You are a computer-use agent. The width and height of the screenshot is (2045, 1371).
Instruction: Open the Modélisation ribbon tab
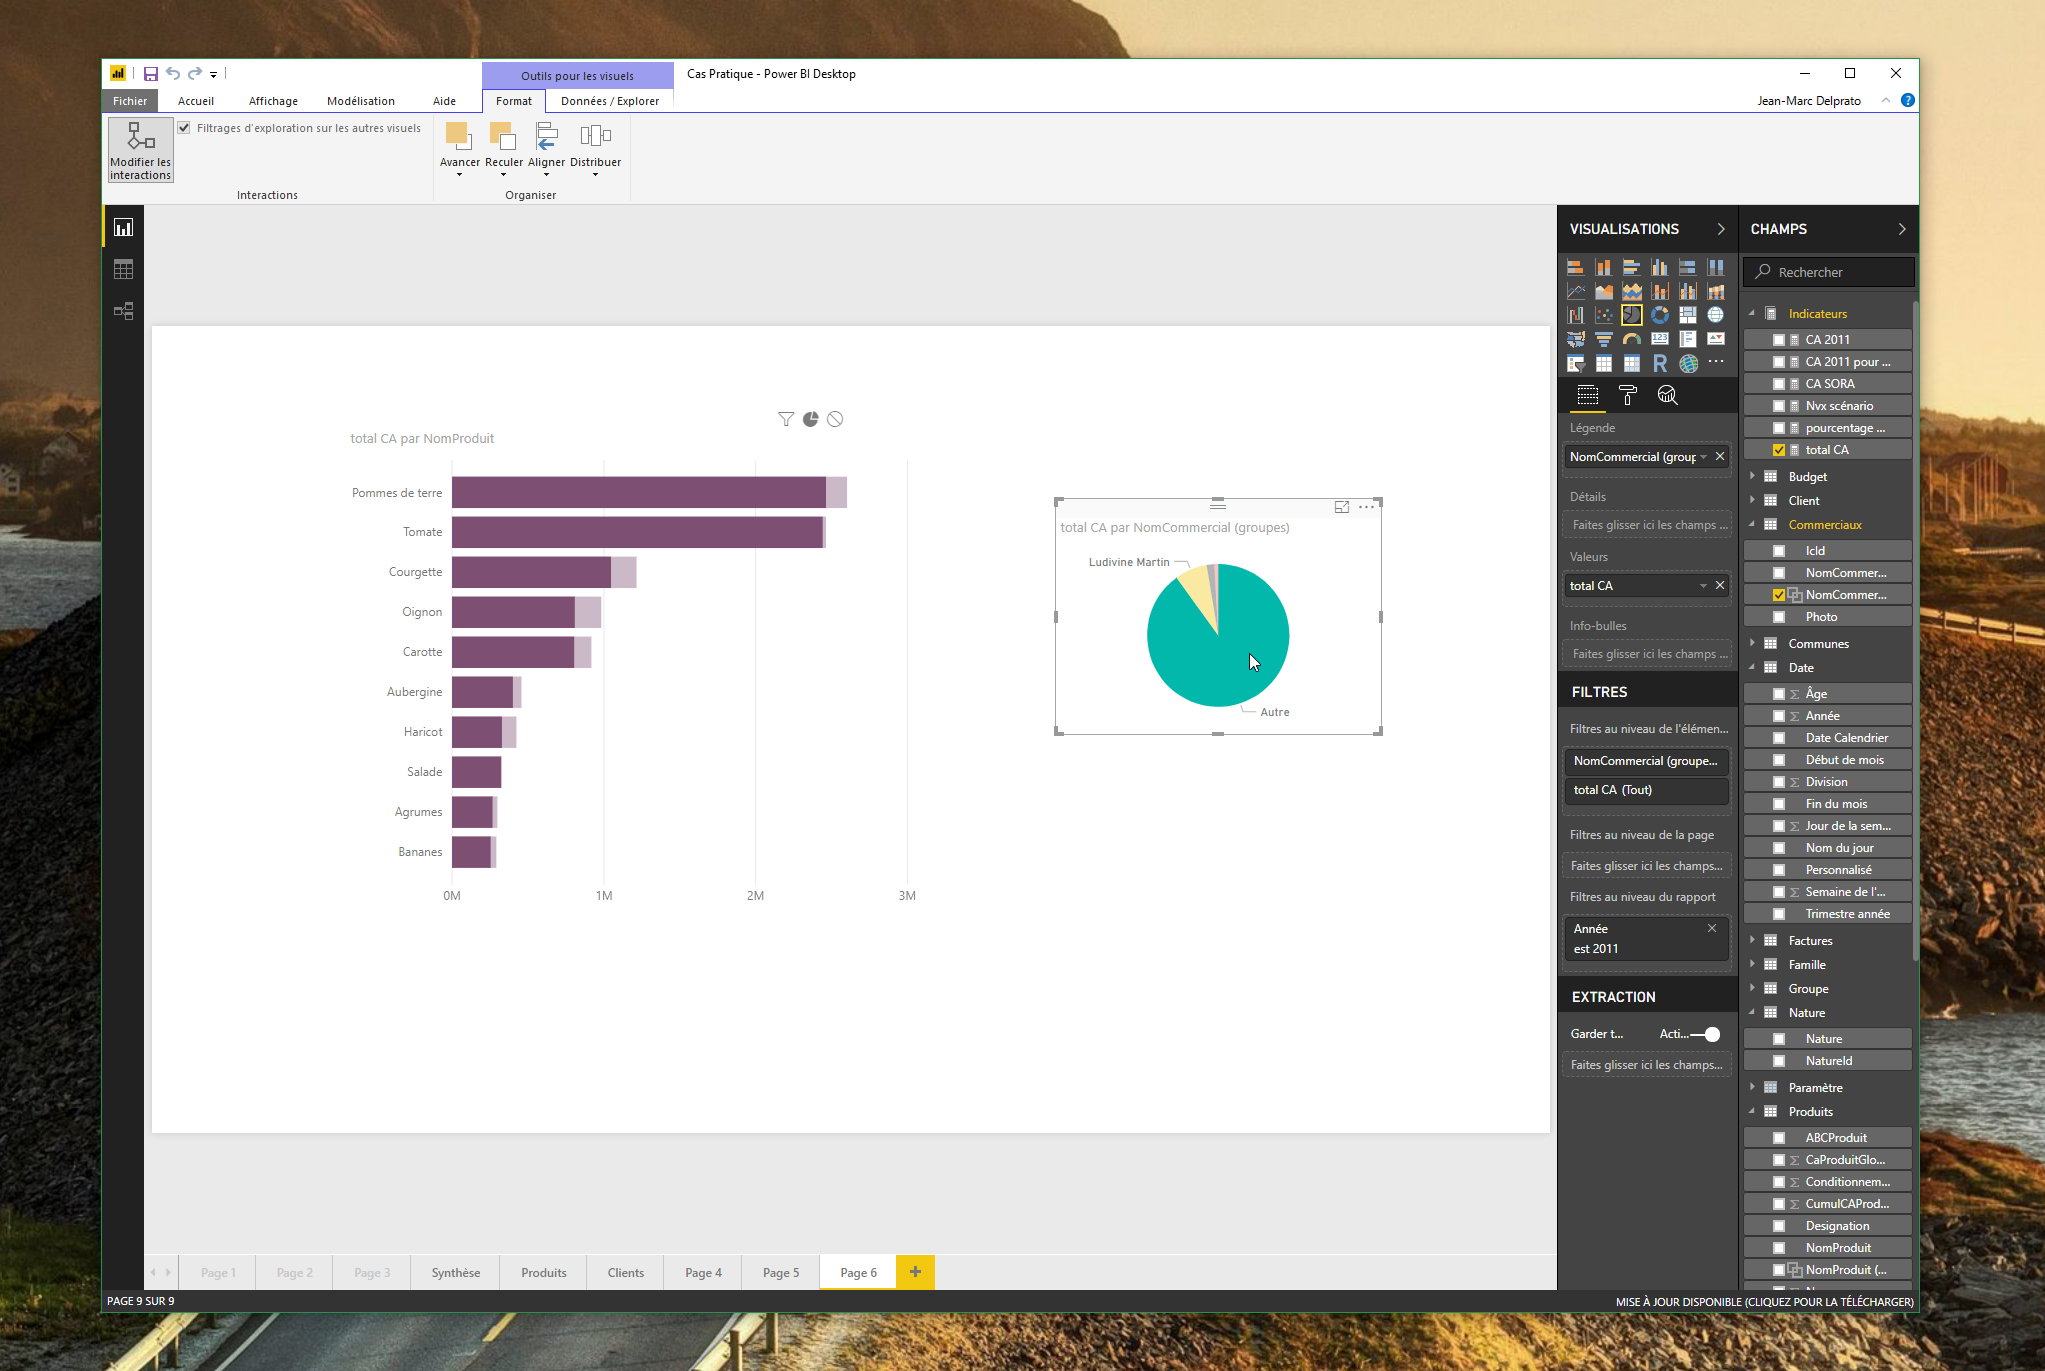coord(361,101)
